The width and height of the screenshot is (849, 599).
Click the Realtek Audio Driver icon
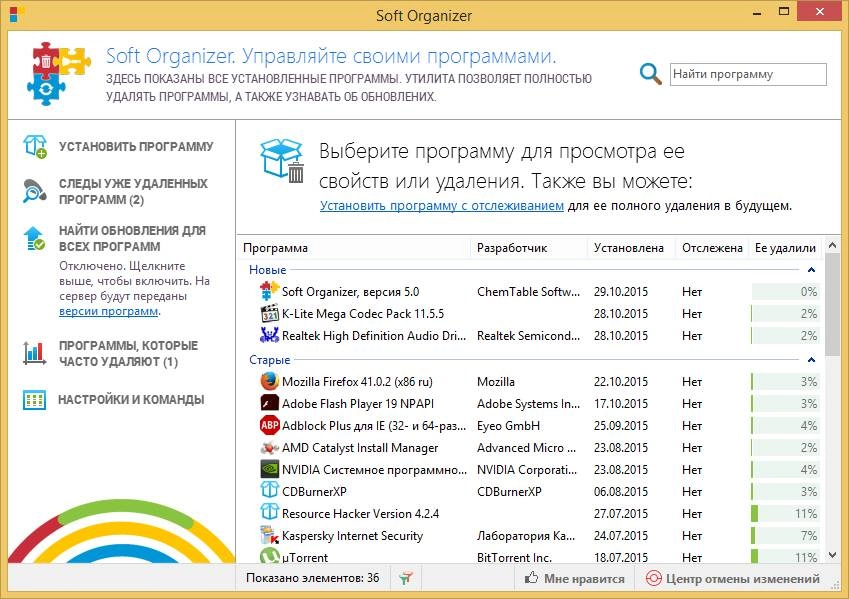pyautogui.click(x=269, y=335)
